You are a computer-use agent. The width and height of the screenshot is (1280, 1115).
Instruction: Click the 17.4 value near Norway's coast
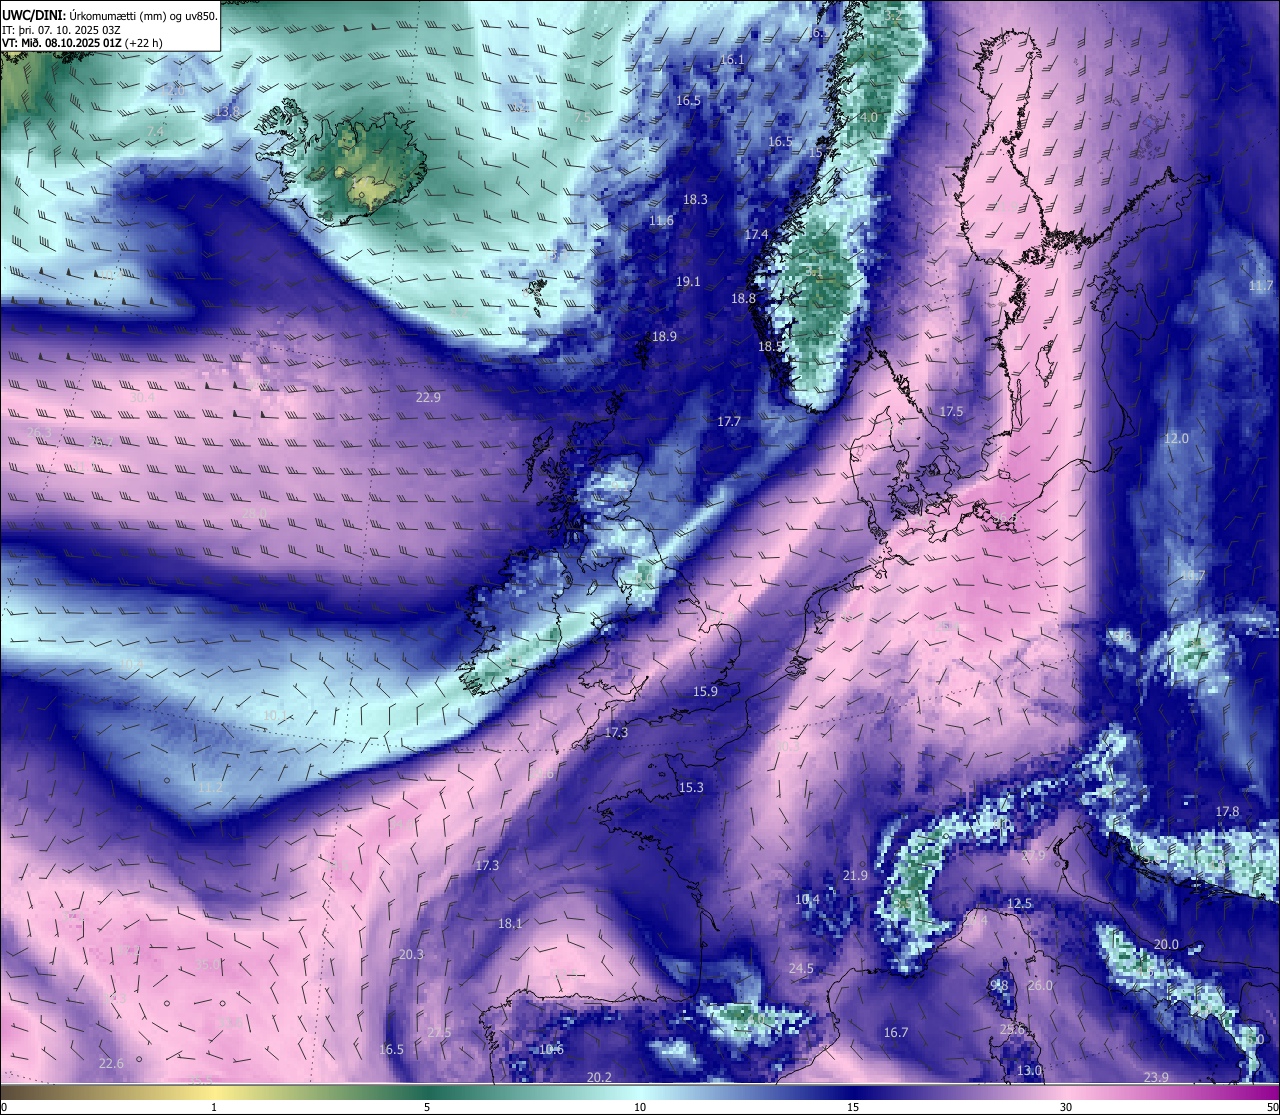756,235
